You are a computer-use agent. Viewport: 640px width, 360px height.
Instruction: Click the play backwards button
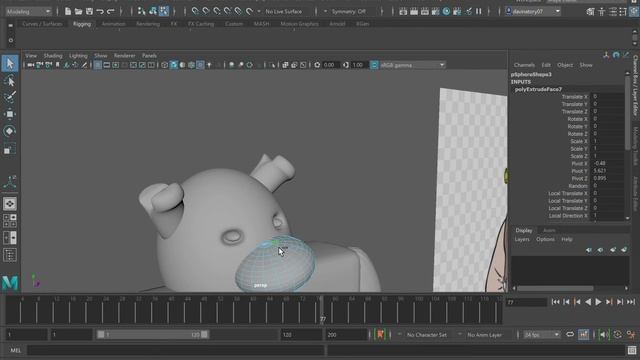click(x=588, y=302)
